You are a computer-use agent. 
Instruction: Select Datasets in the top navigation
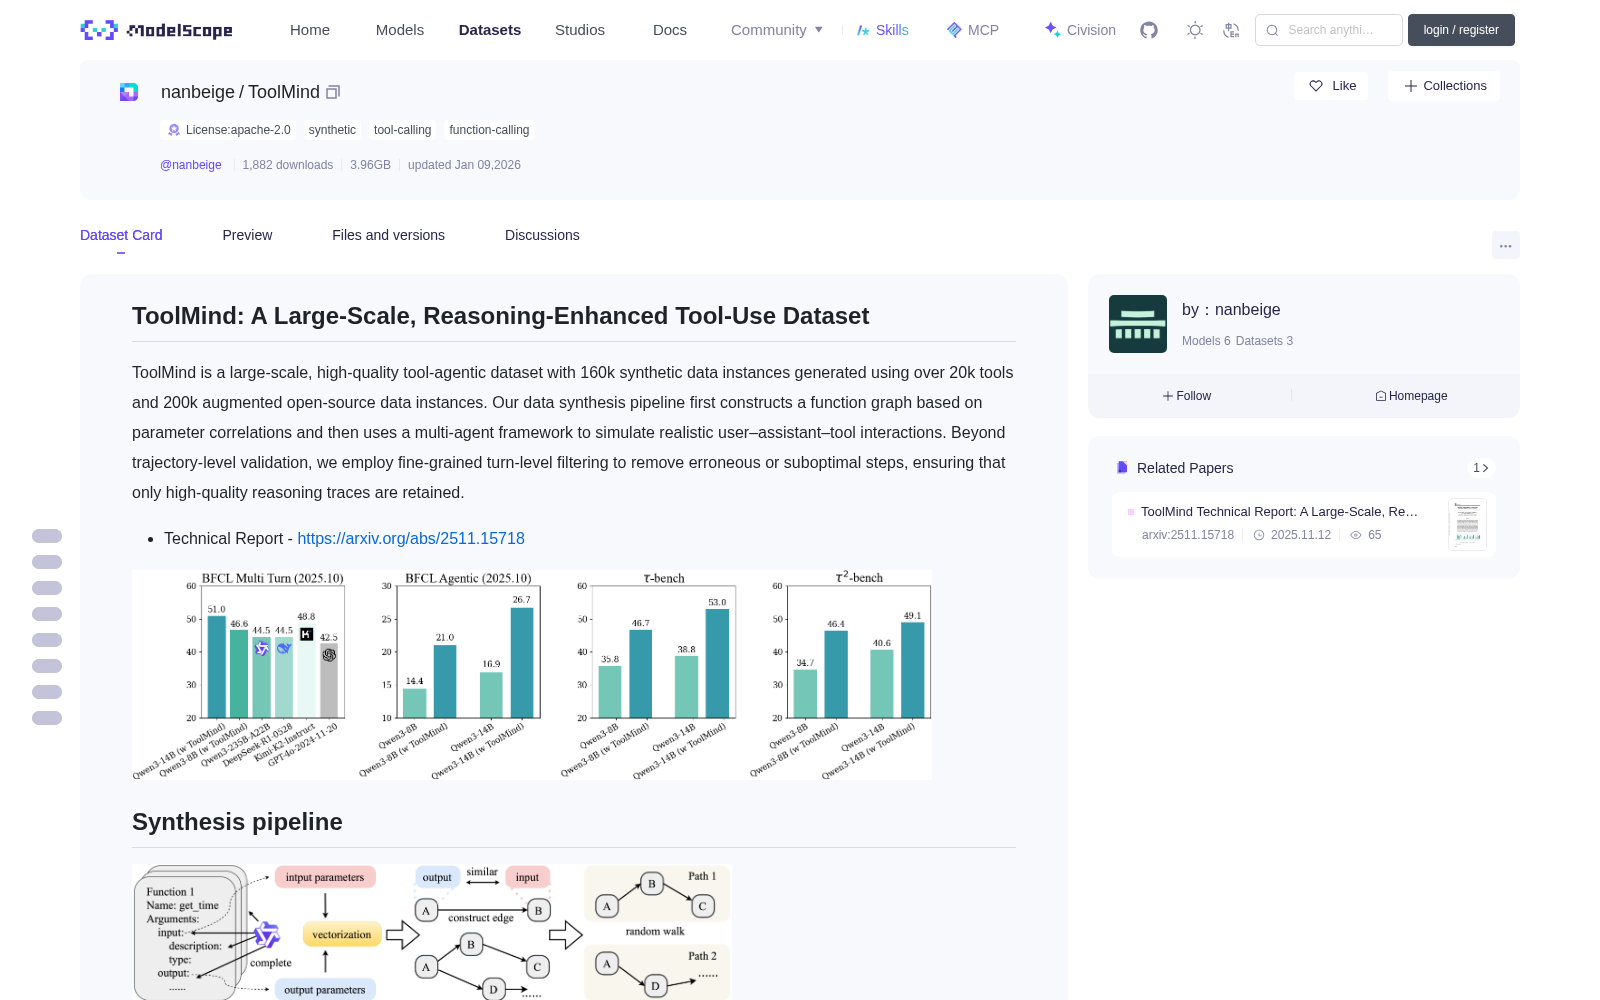[490, 30]
